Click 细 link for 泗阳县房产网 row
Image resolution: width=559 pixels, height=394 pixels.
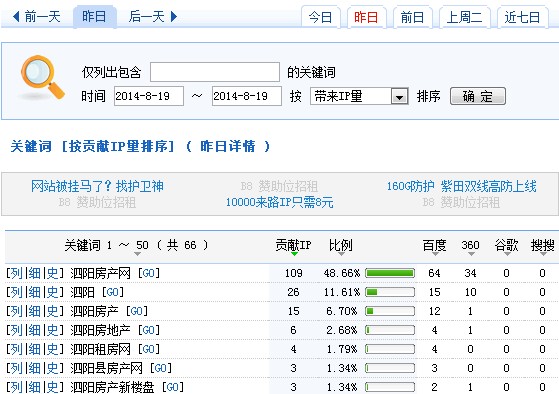(35, 368)
